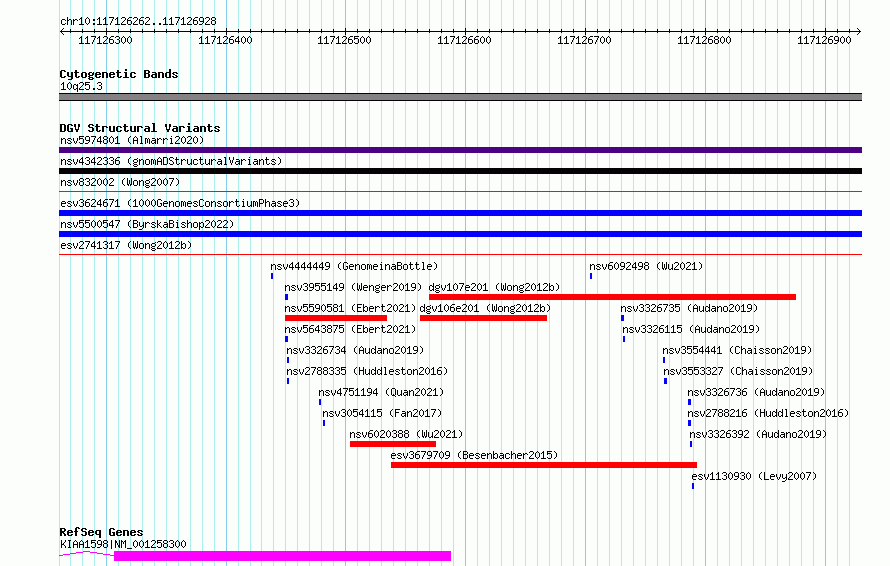Click nsv2788335 (Huddleston2016) label
The image size is (890, 566).
367,371
